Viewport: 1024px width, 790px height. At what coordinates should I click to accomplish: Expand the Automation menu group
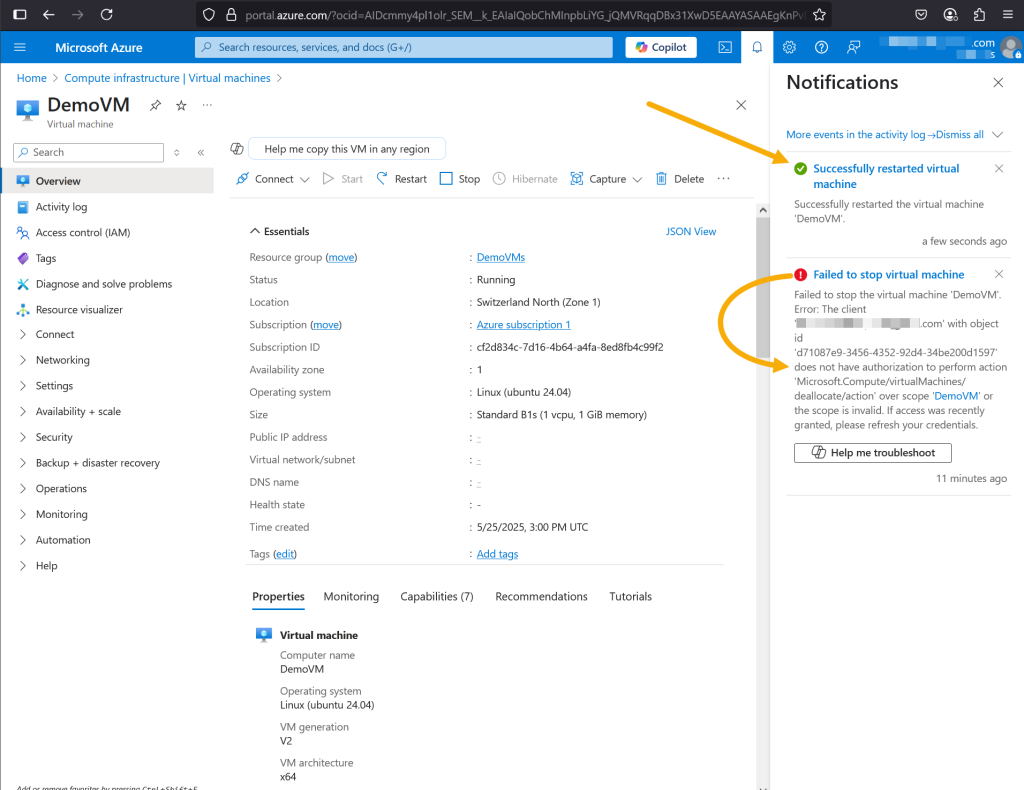pos(23,540)
